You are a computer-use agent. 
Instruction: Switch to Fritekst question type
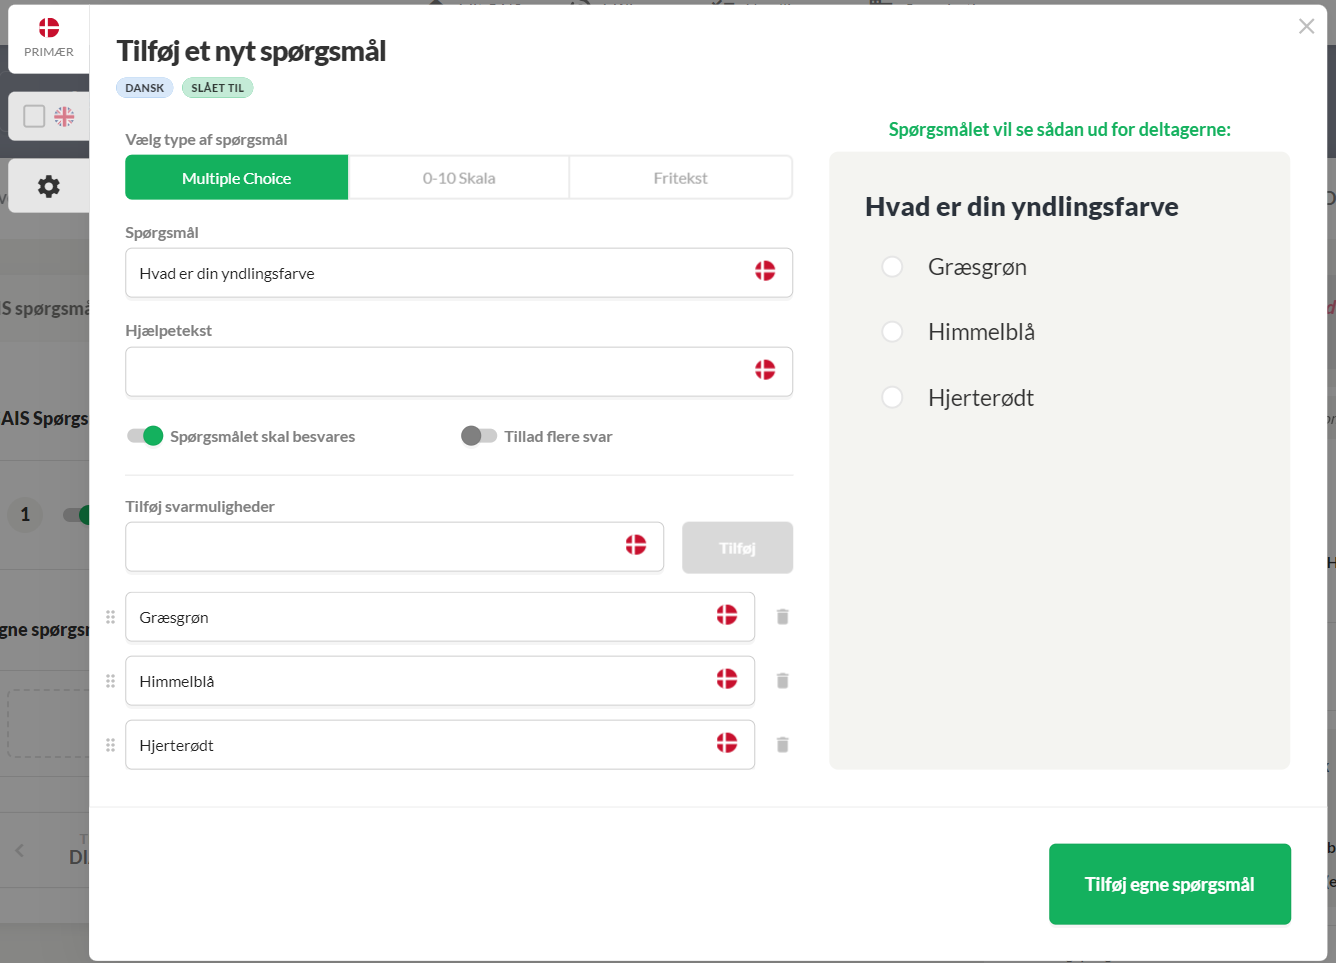coord(681,178)
